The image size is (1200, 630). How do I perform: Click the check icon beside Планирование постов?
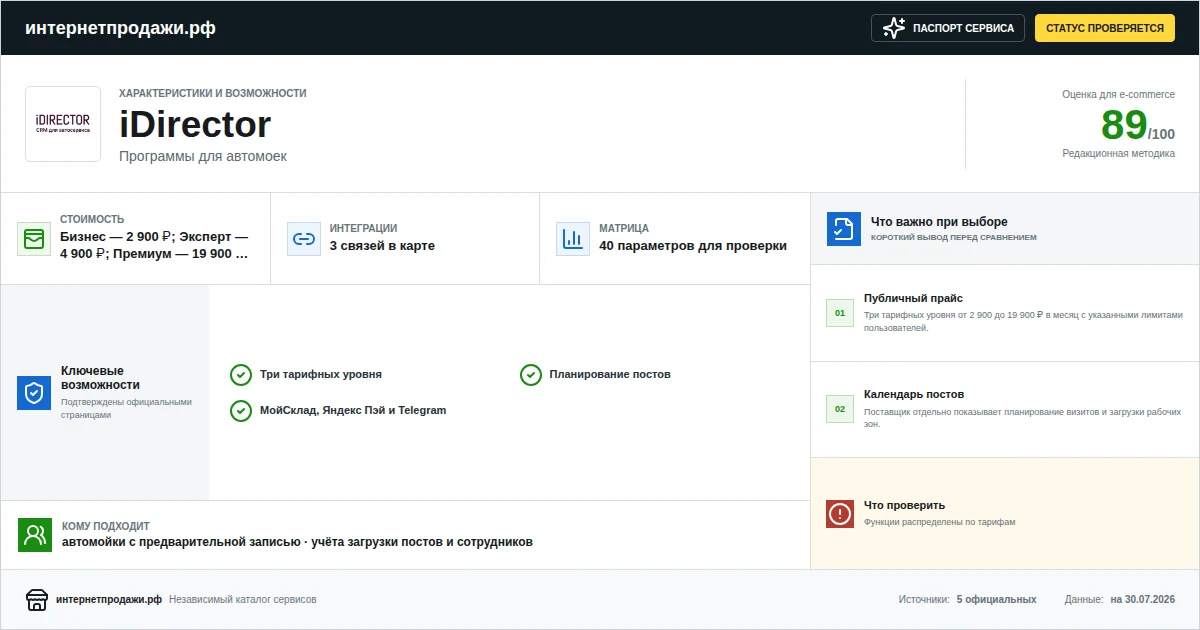[x=531, y=375]
